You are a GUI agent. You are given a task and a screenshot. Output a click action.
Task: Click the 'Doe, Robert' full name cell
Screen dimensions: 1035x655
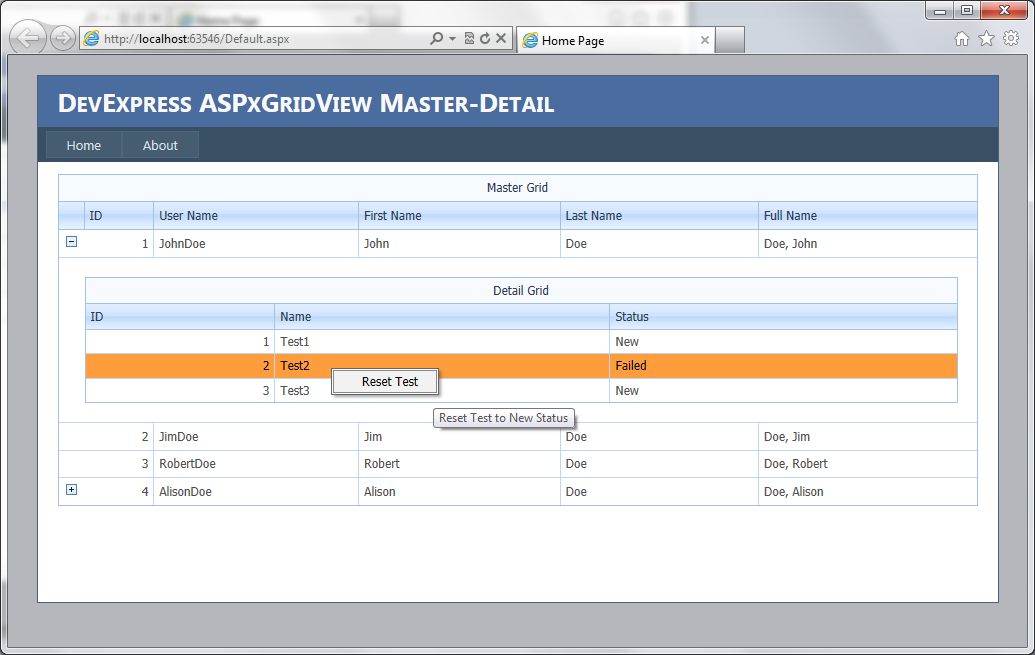[x=868, y=464]
